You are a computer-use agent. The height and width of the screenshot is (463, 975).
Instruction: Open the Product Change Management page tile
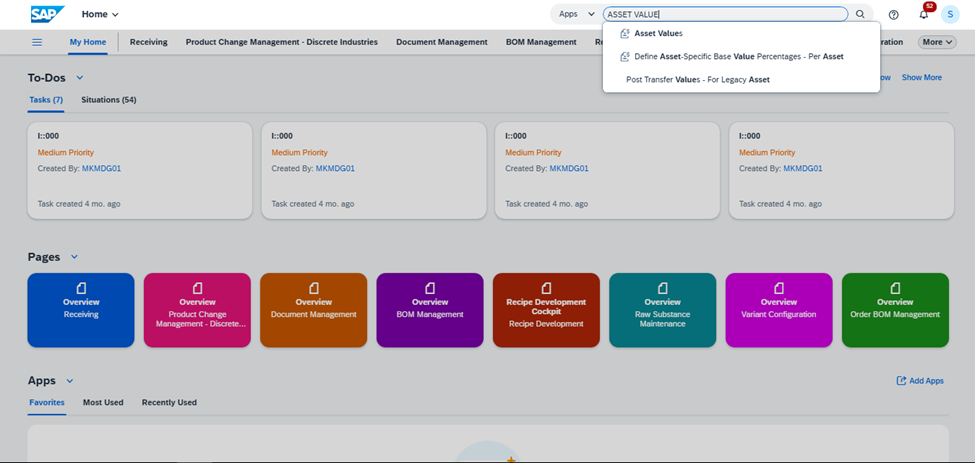[197, 309]
